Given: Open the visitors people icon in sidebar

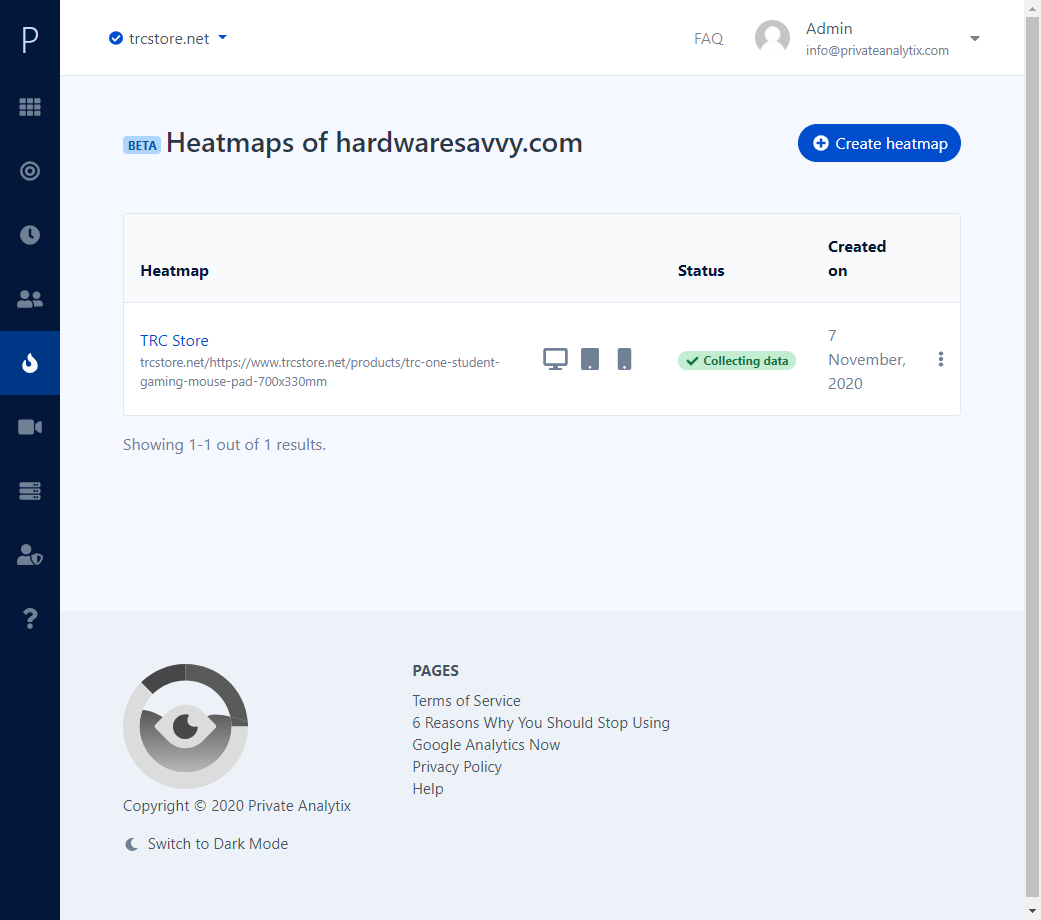Looking at the screenshot, I should 30,299.
